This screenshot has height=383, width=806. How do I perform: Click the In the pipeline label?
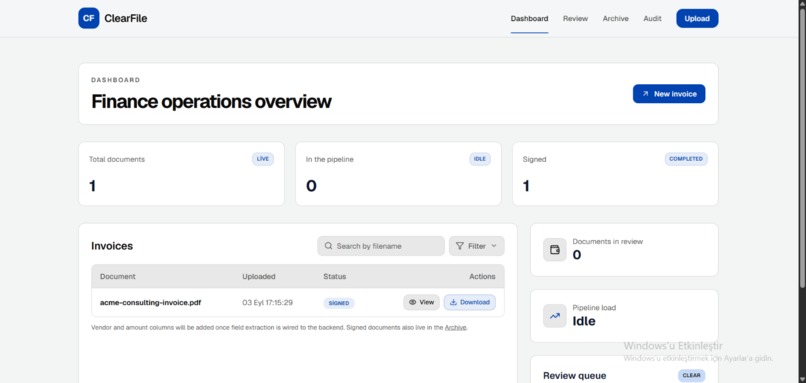(329, 159)
